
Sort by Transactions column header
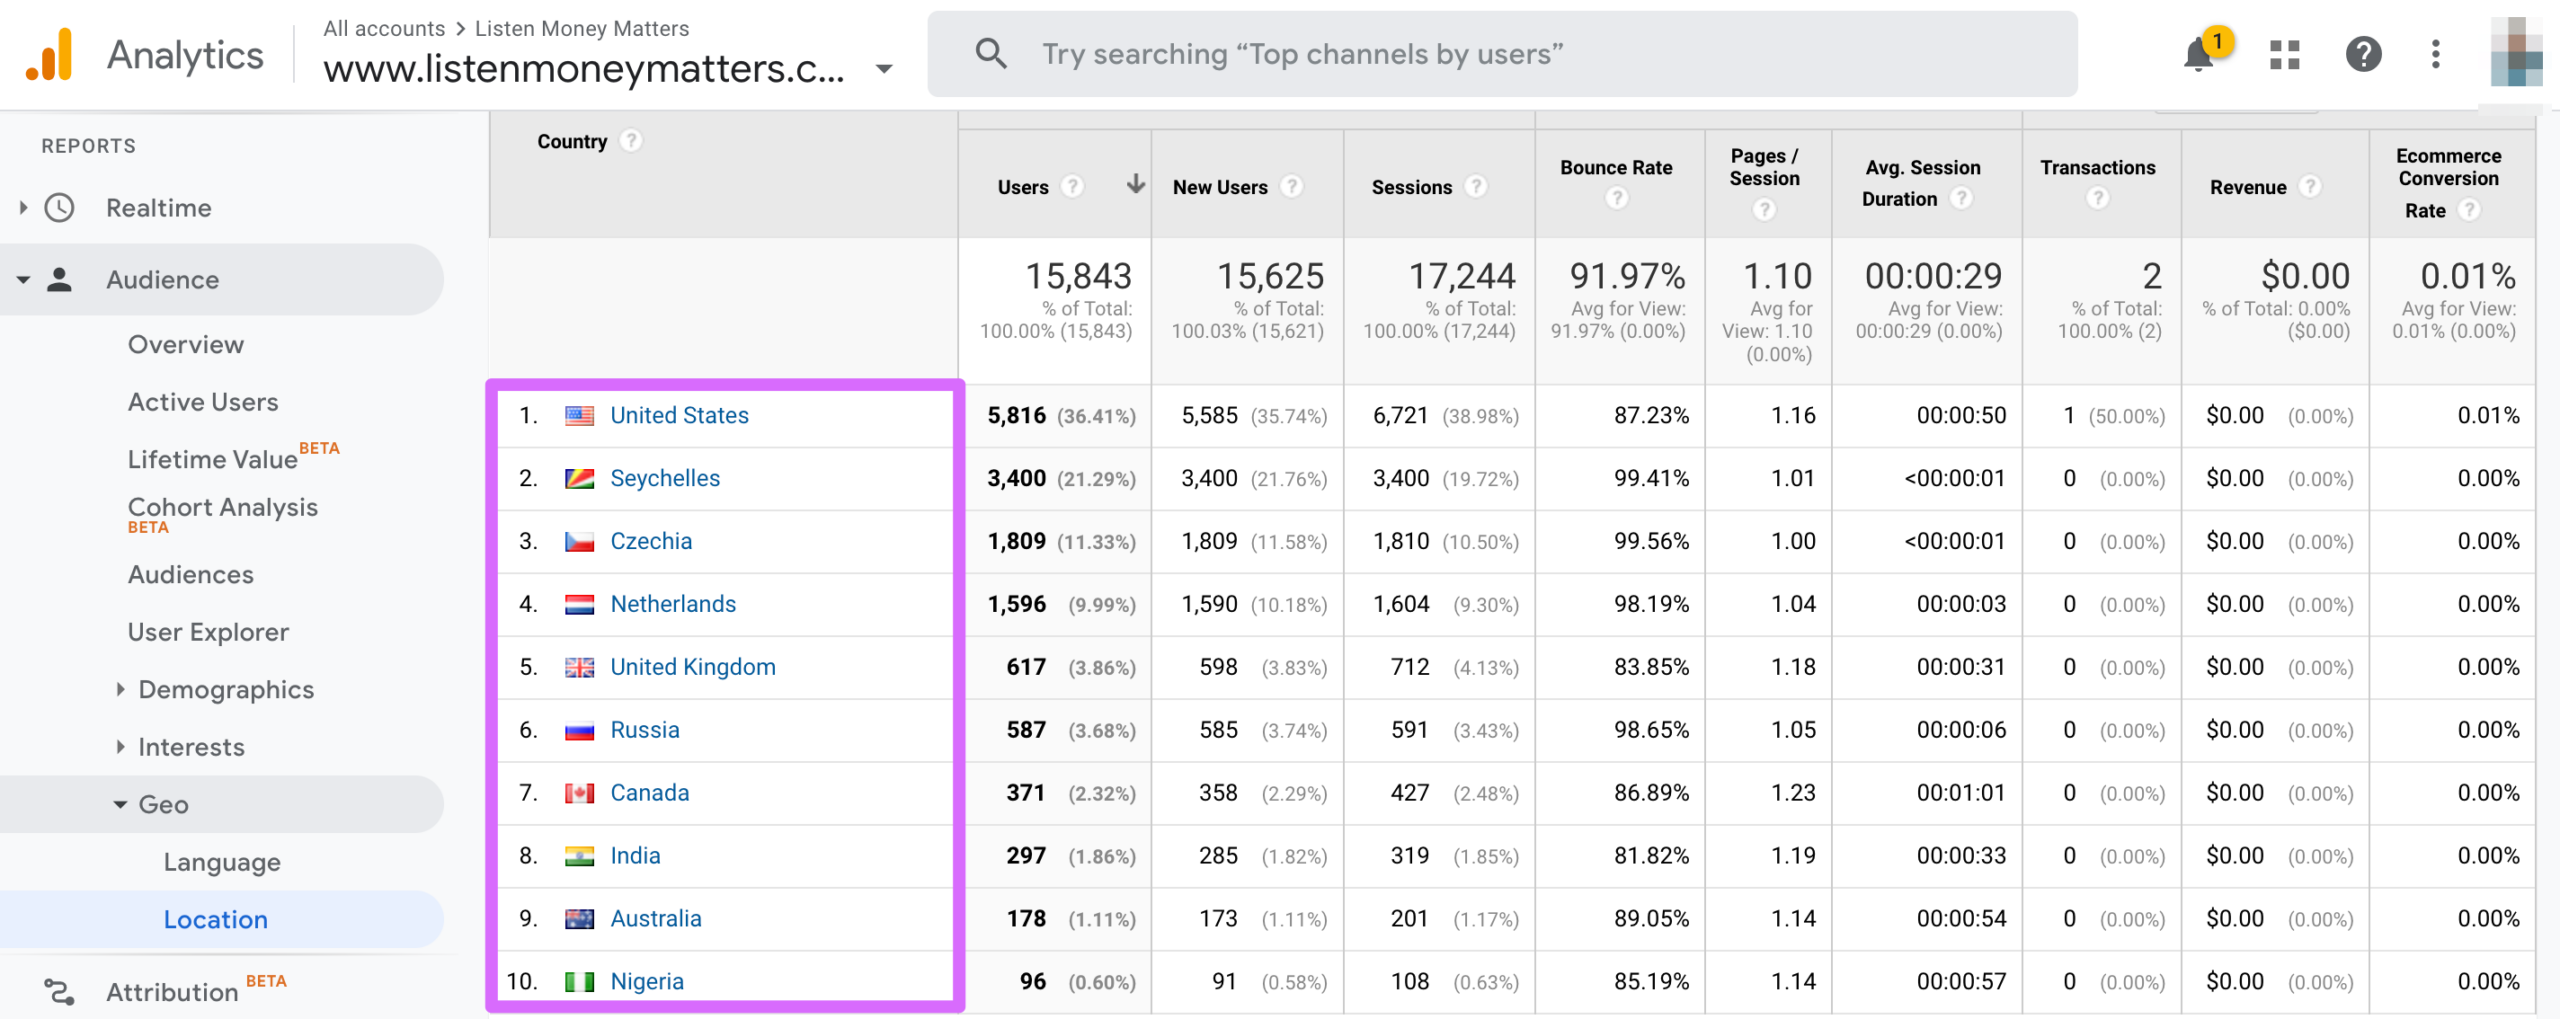[2098, 168]
